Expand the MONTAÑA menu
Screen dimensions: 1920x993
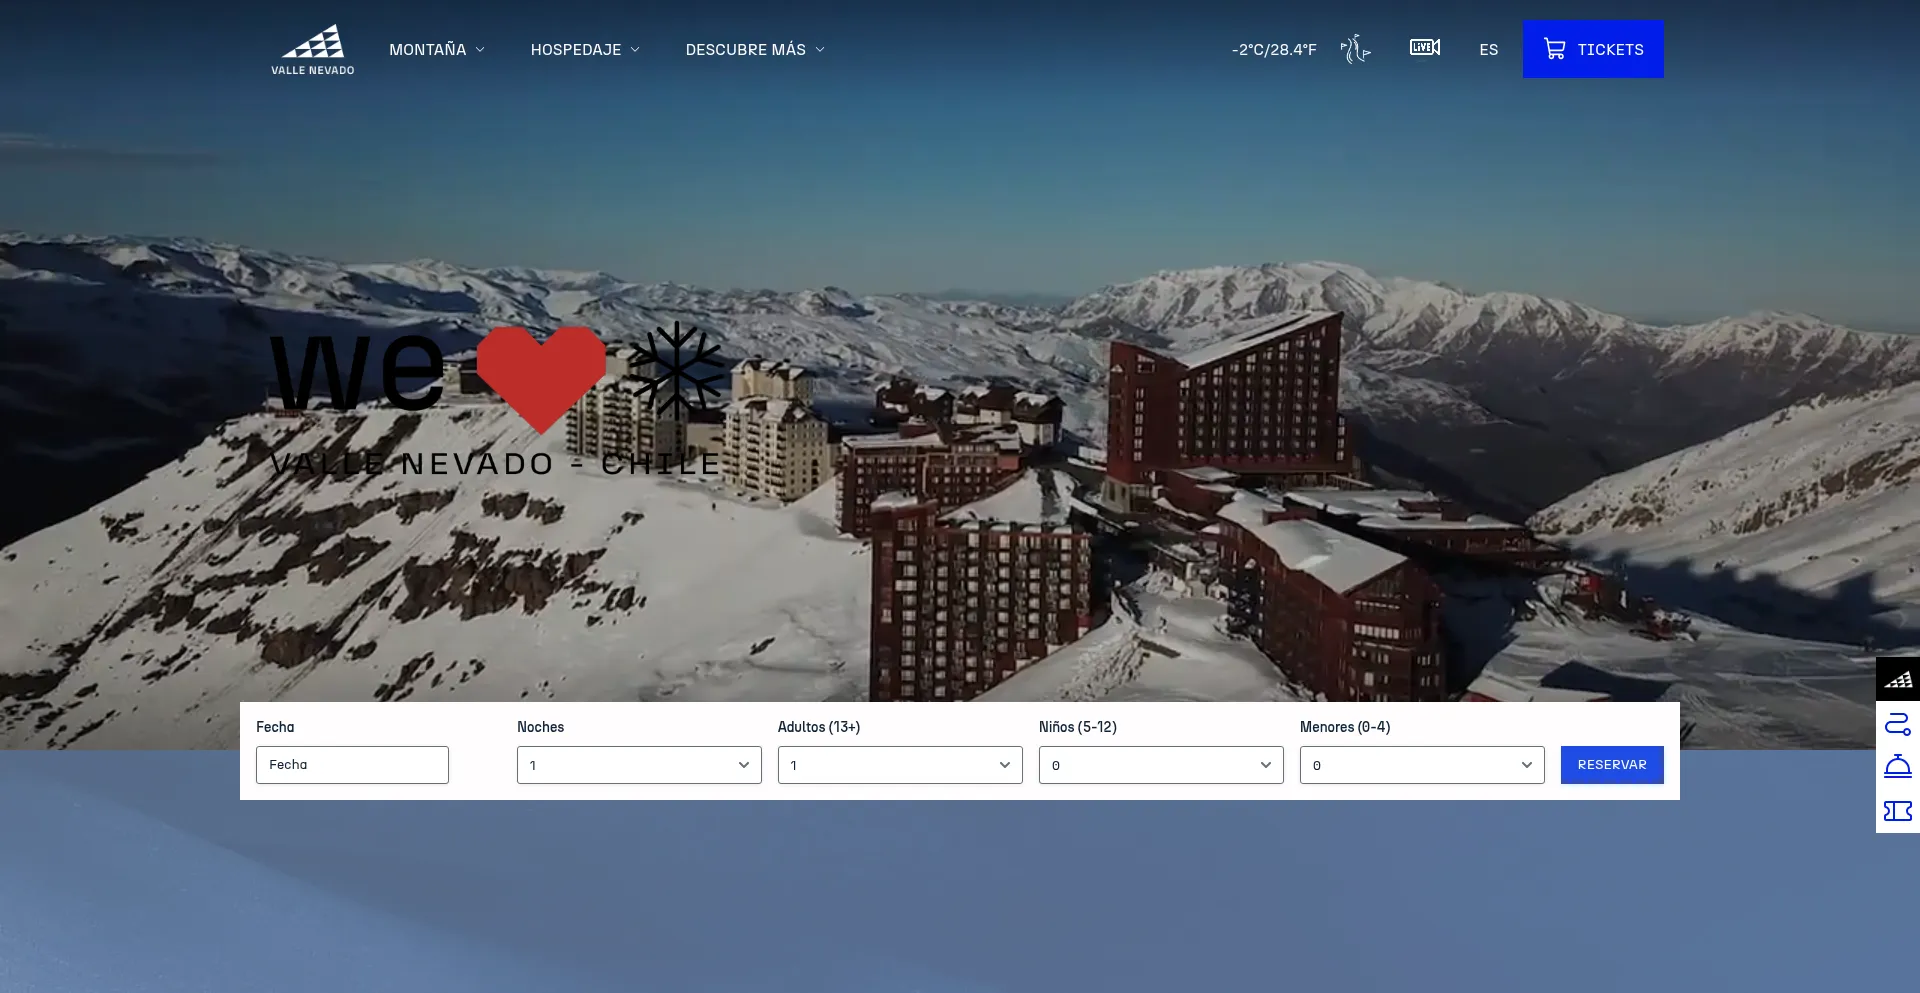437,49
